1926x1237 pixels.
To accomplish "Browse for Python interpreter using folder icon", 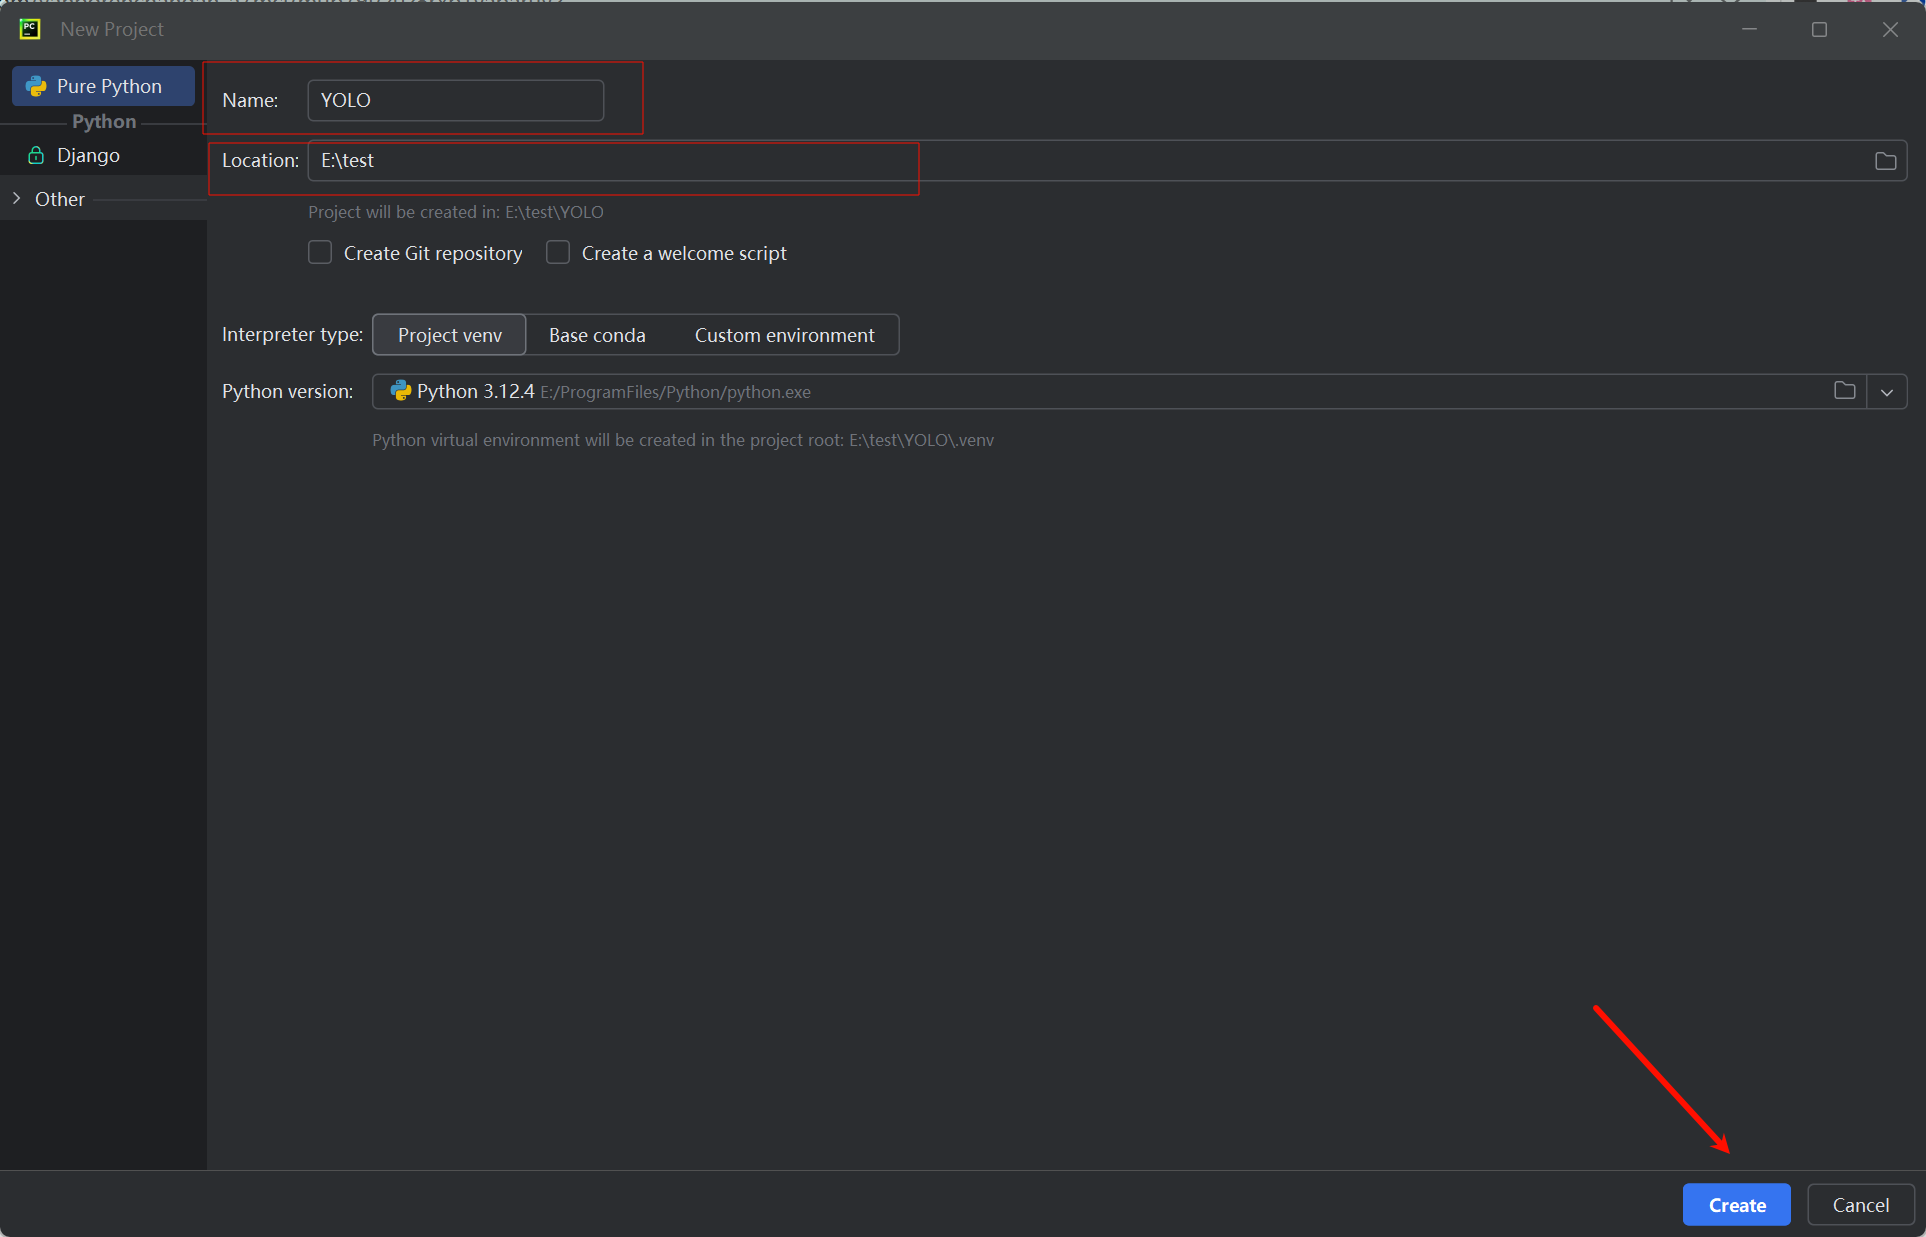I will 1844,391.
